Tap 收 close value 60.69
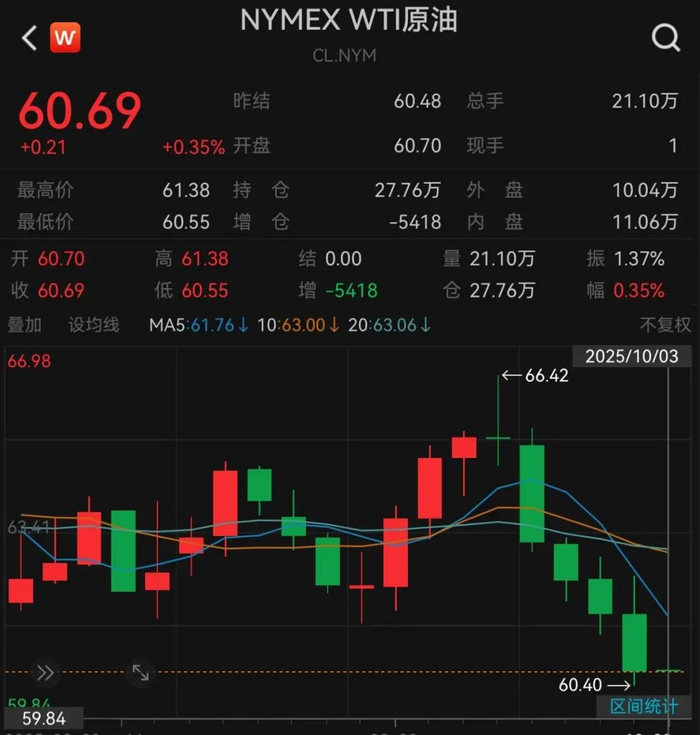The width and height of the screenshot is (700, 735). click(61, 291)
